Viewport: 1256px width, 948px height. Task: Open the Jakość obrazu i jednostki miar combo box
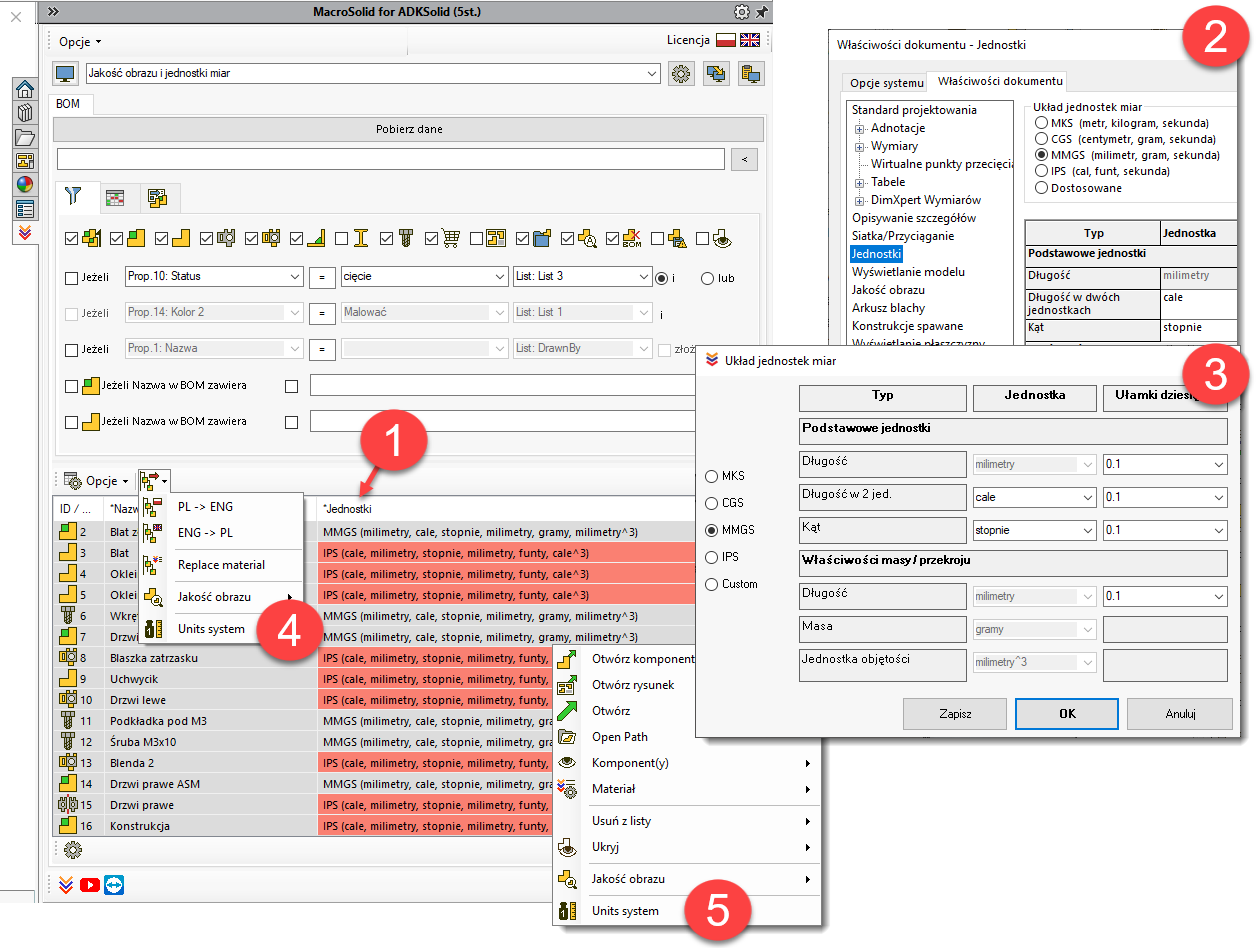click(372, 73)
